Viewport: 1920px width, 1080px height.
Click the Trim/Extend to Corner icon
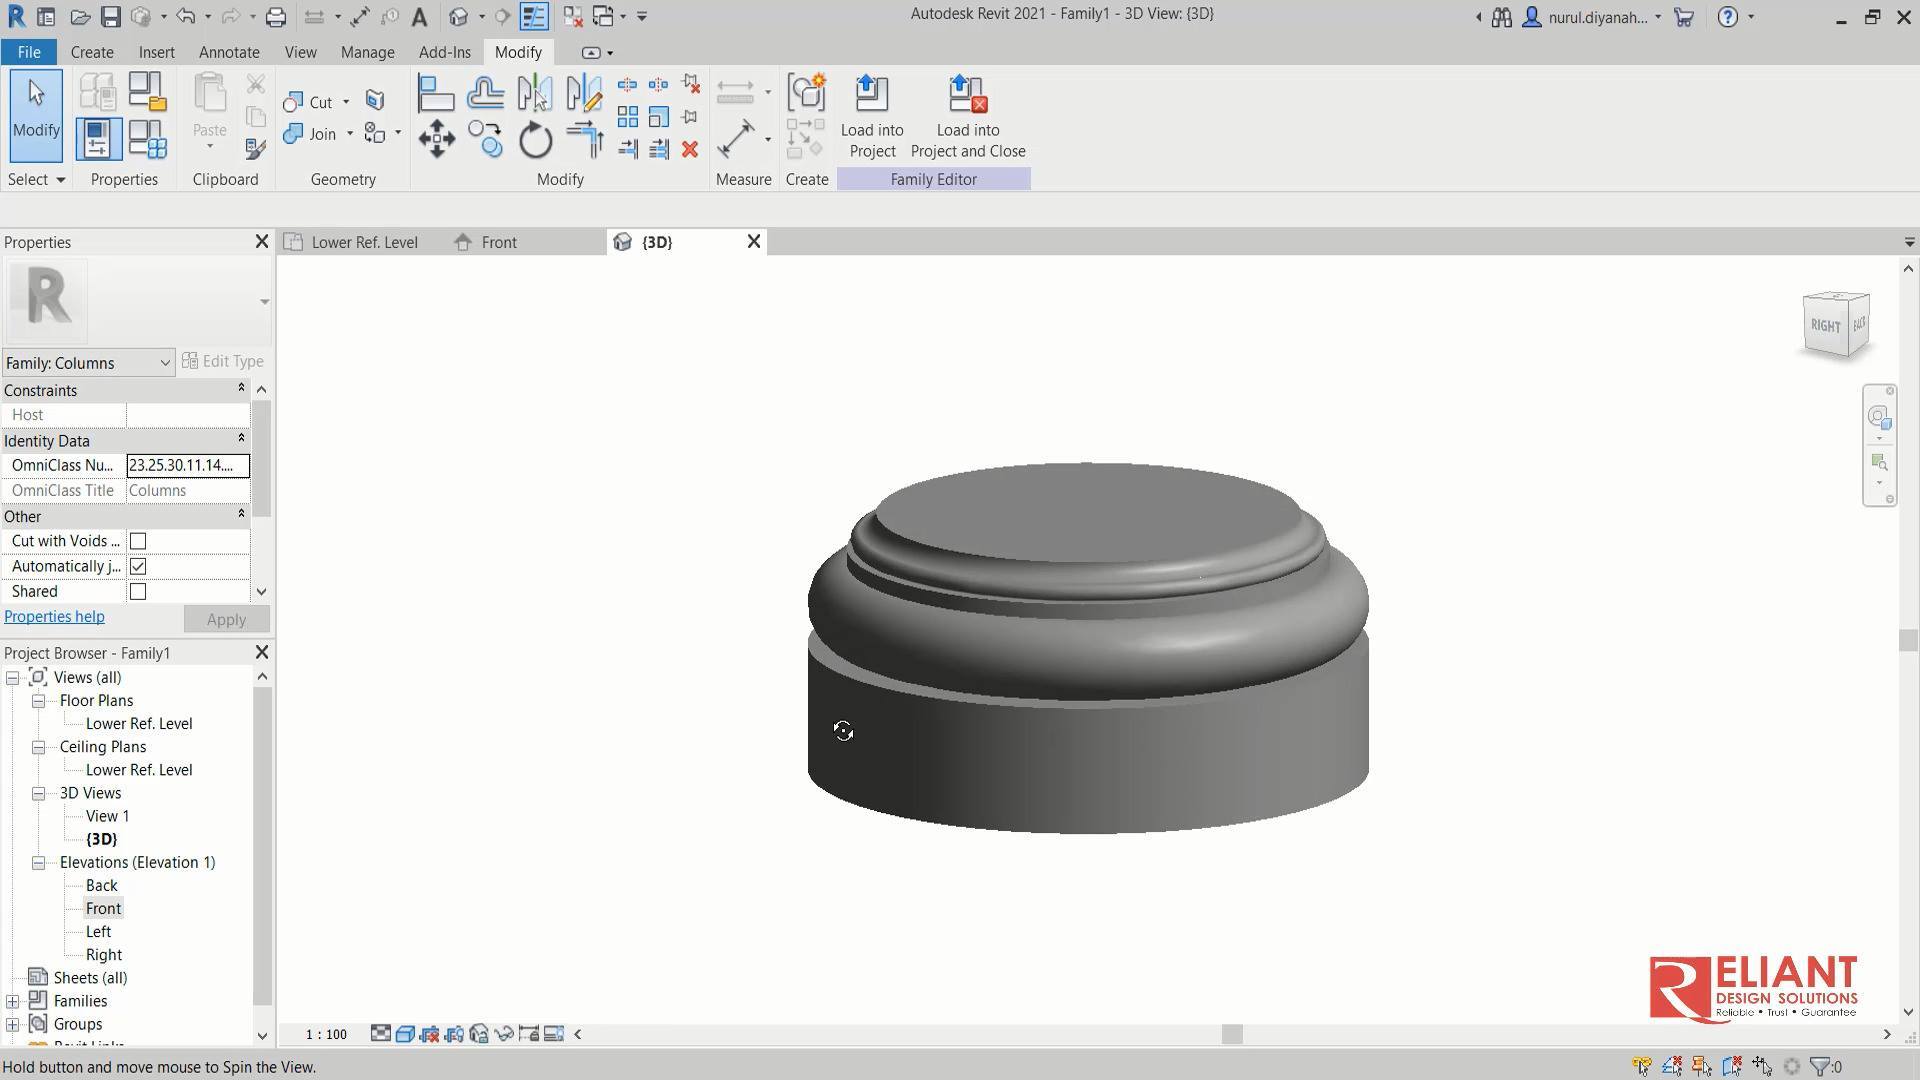[x=584, y=139]
